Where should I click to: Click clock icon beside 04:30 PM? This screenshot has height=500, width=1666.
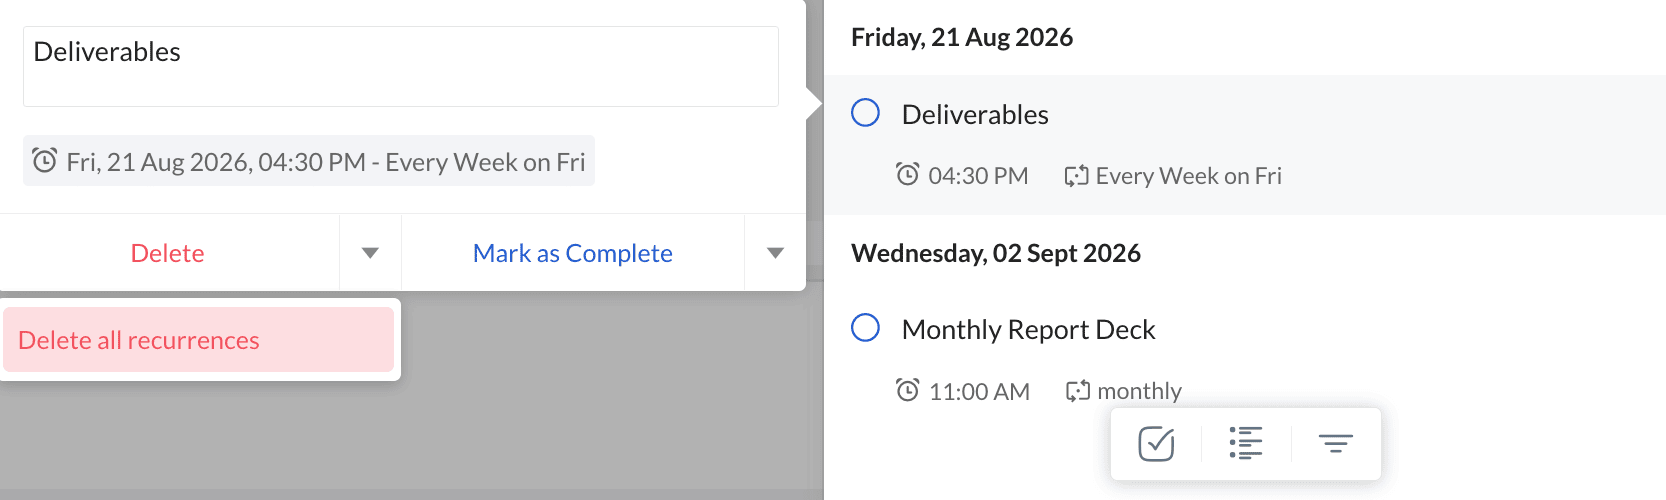907,175
